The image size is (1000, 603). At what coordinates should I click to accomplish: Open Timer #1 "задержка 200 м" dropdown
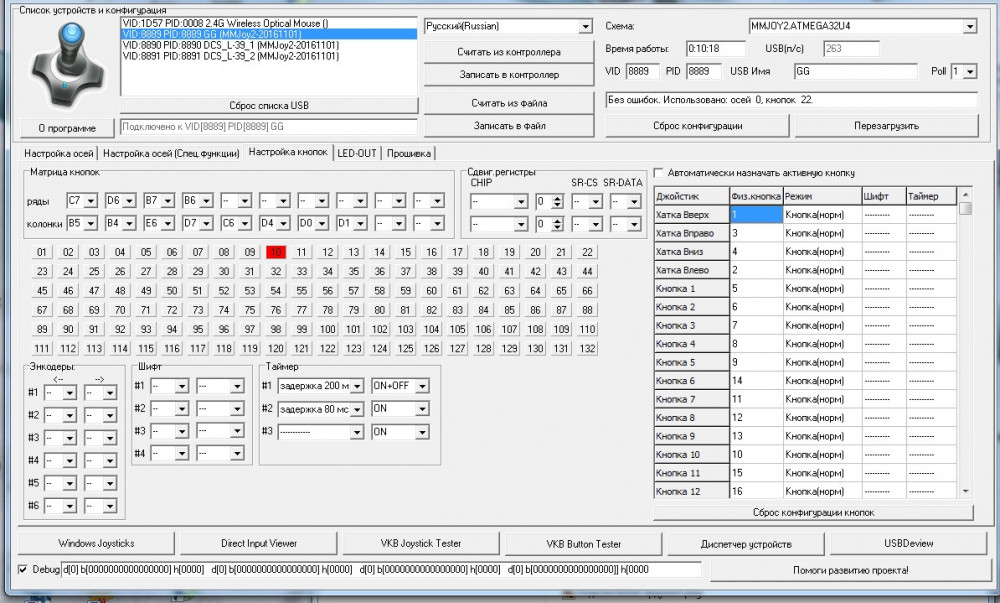coord(357,386)
